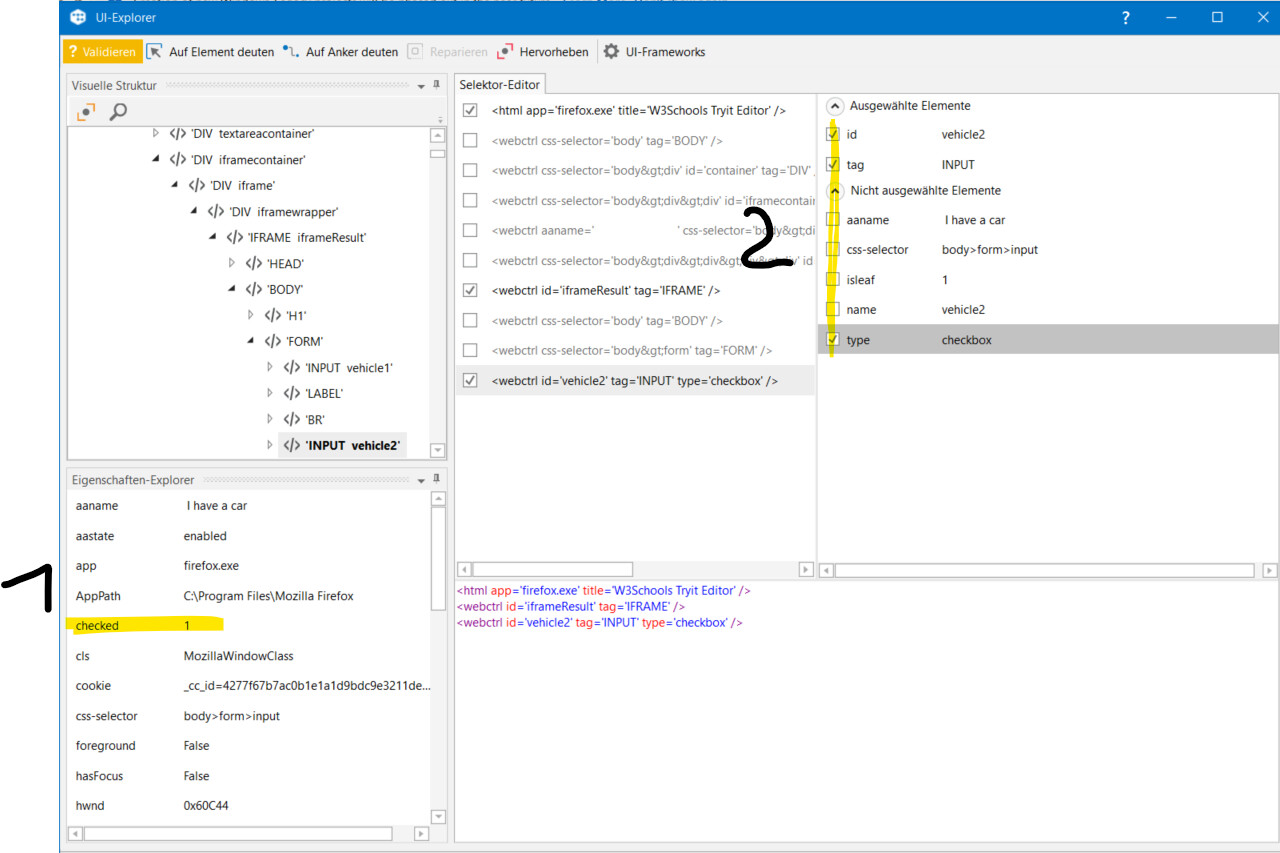This screenshot has width=1280, height=853.
Task: Click the 'isleaf' value '1' in attribute list
Action: pyautogui.click(x=945, y=280)
